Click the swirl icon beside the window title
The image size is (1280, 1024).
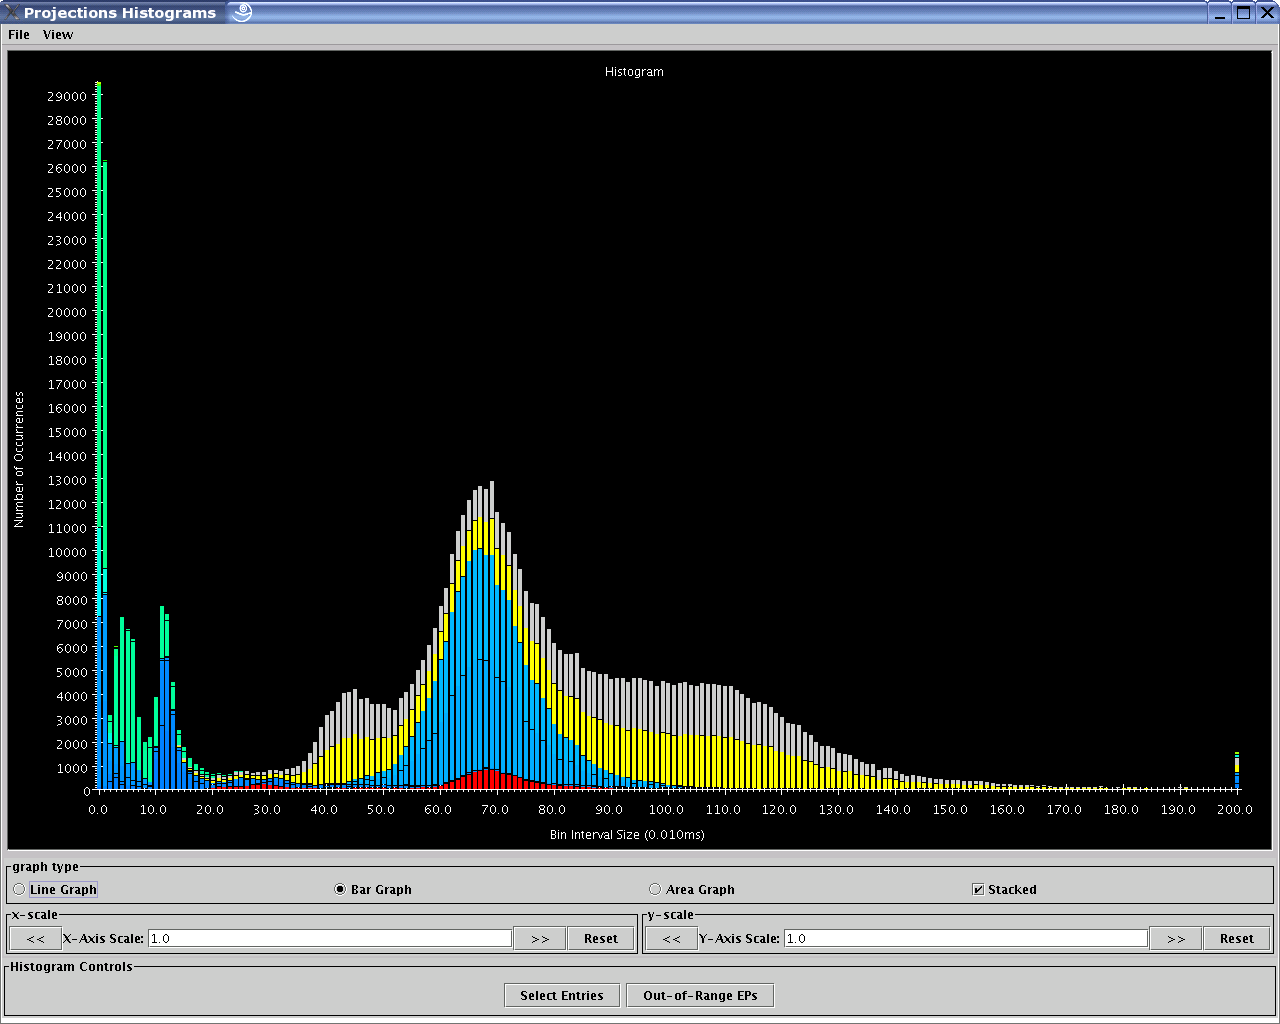[241, 12]
